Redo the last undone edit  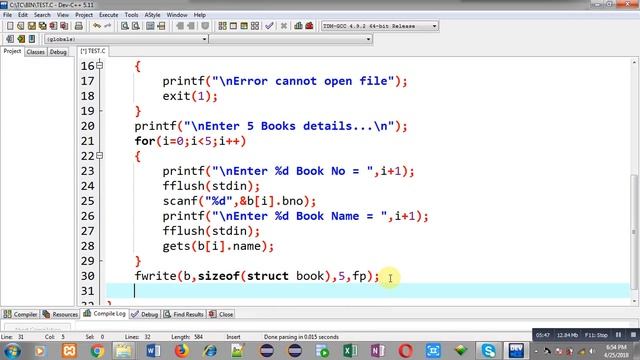tap(107, 26)
